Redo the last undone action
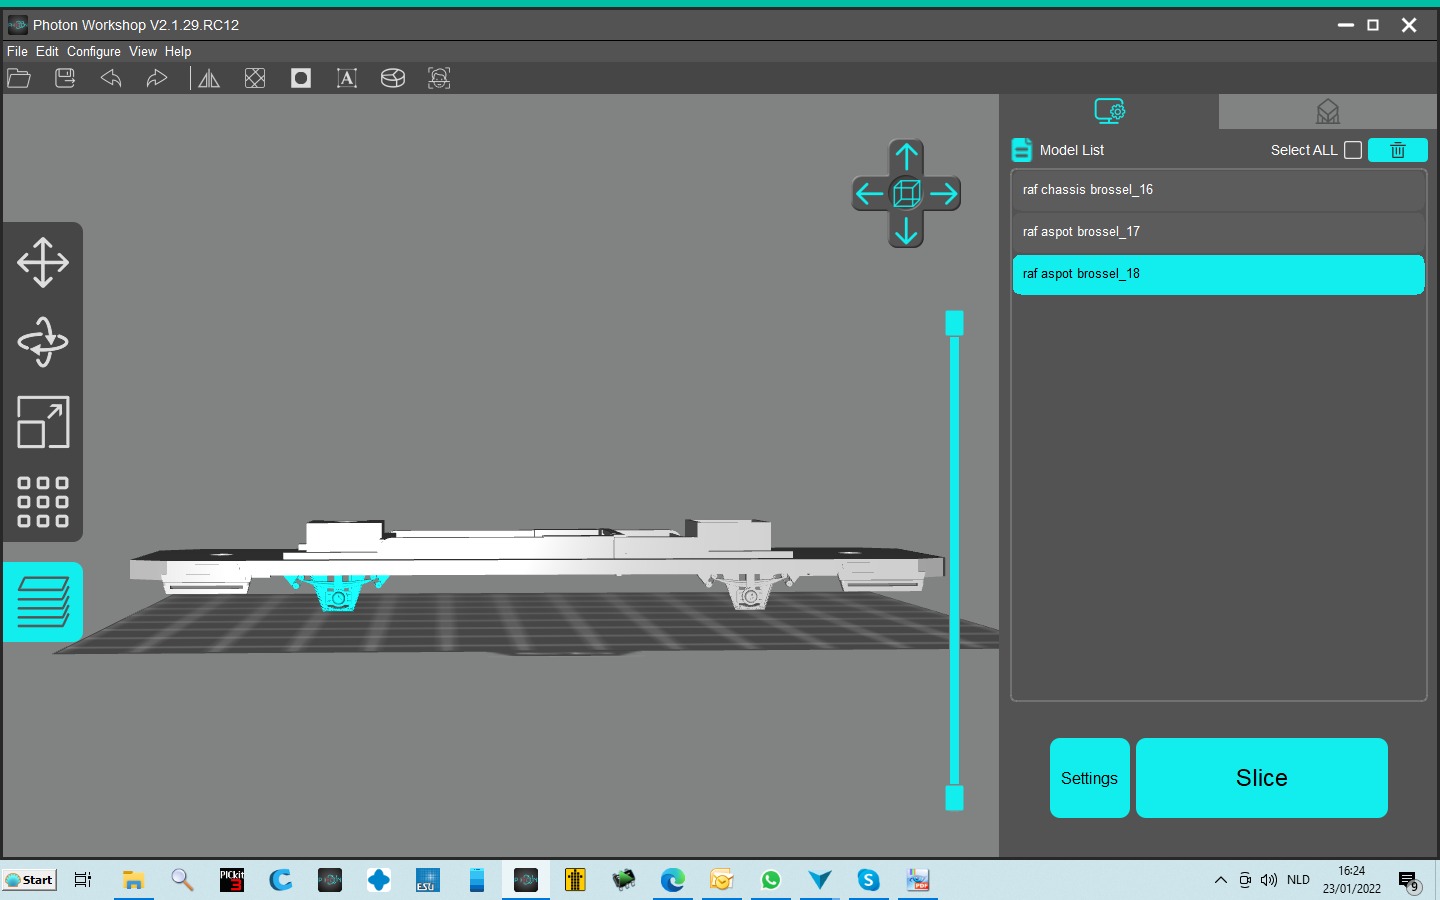This screenshot has width=1440, height=900. pos(157,78)
